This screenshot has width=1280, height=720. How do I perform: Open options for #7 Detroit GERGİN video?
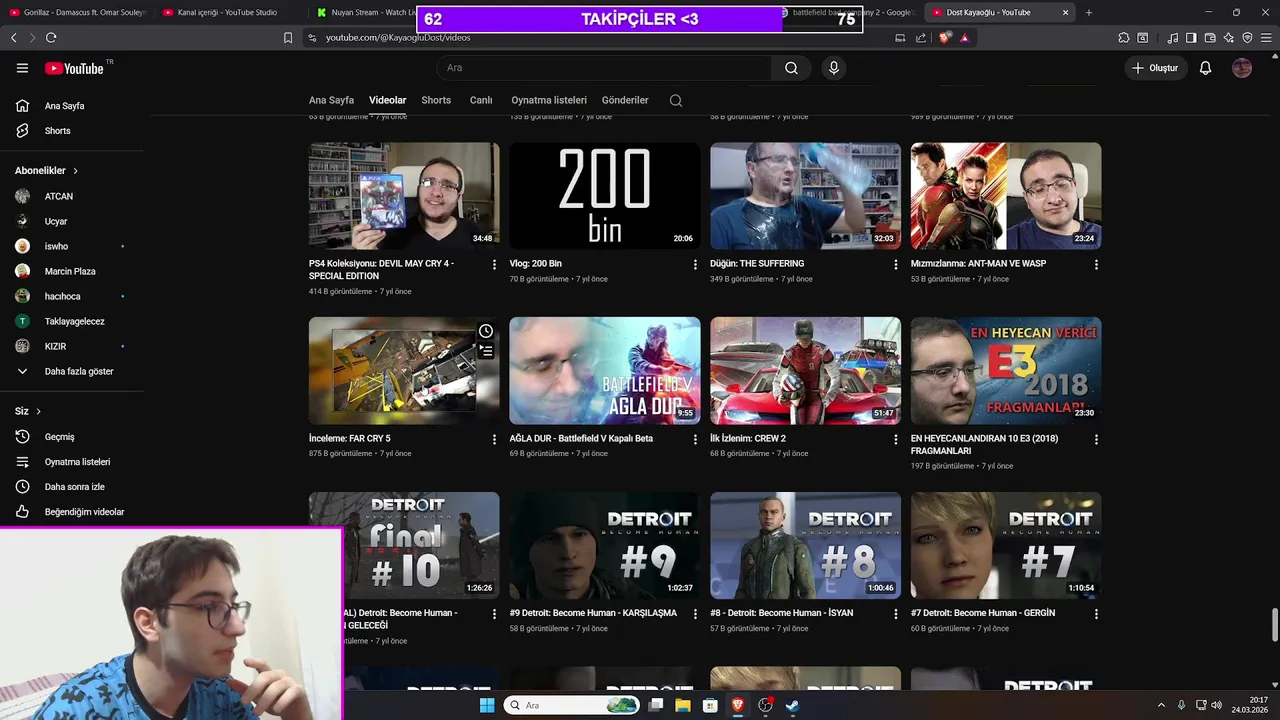coord(1096,613)
